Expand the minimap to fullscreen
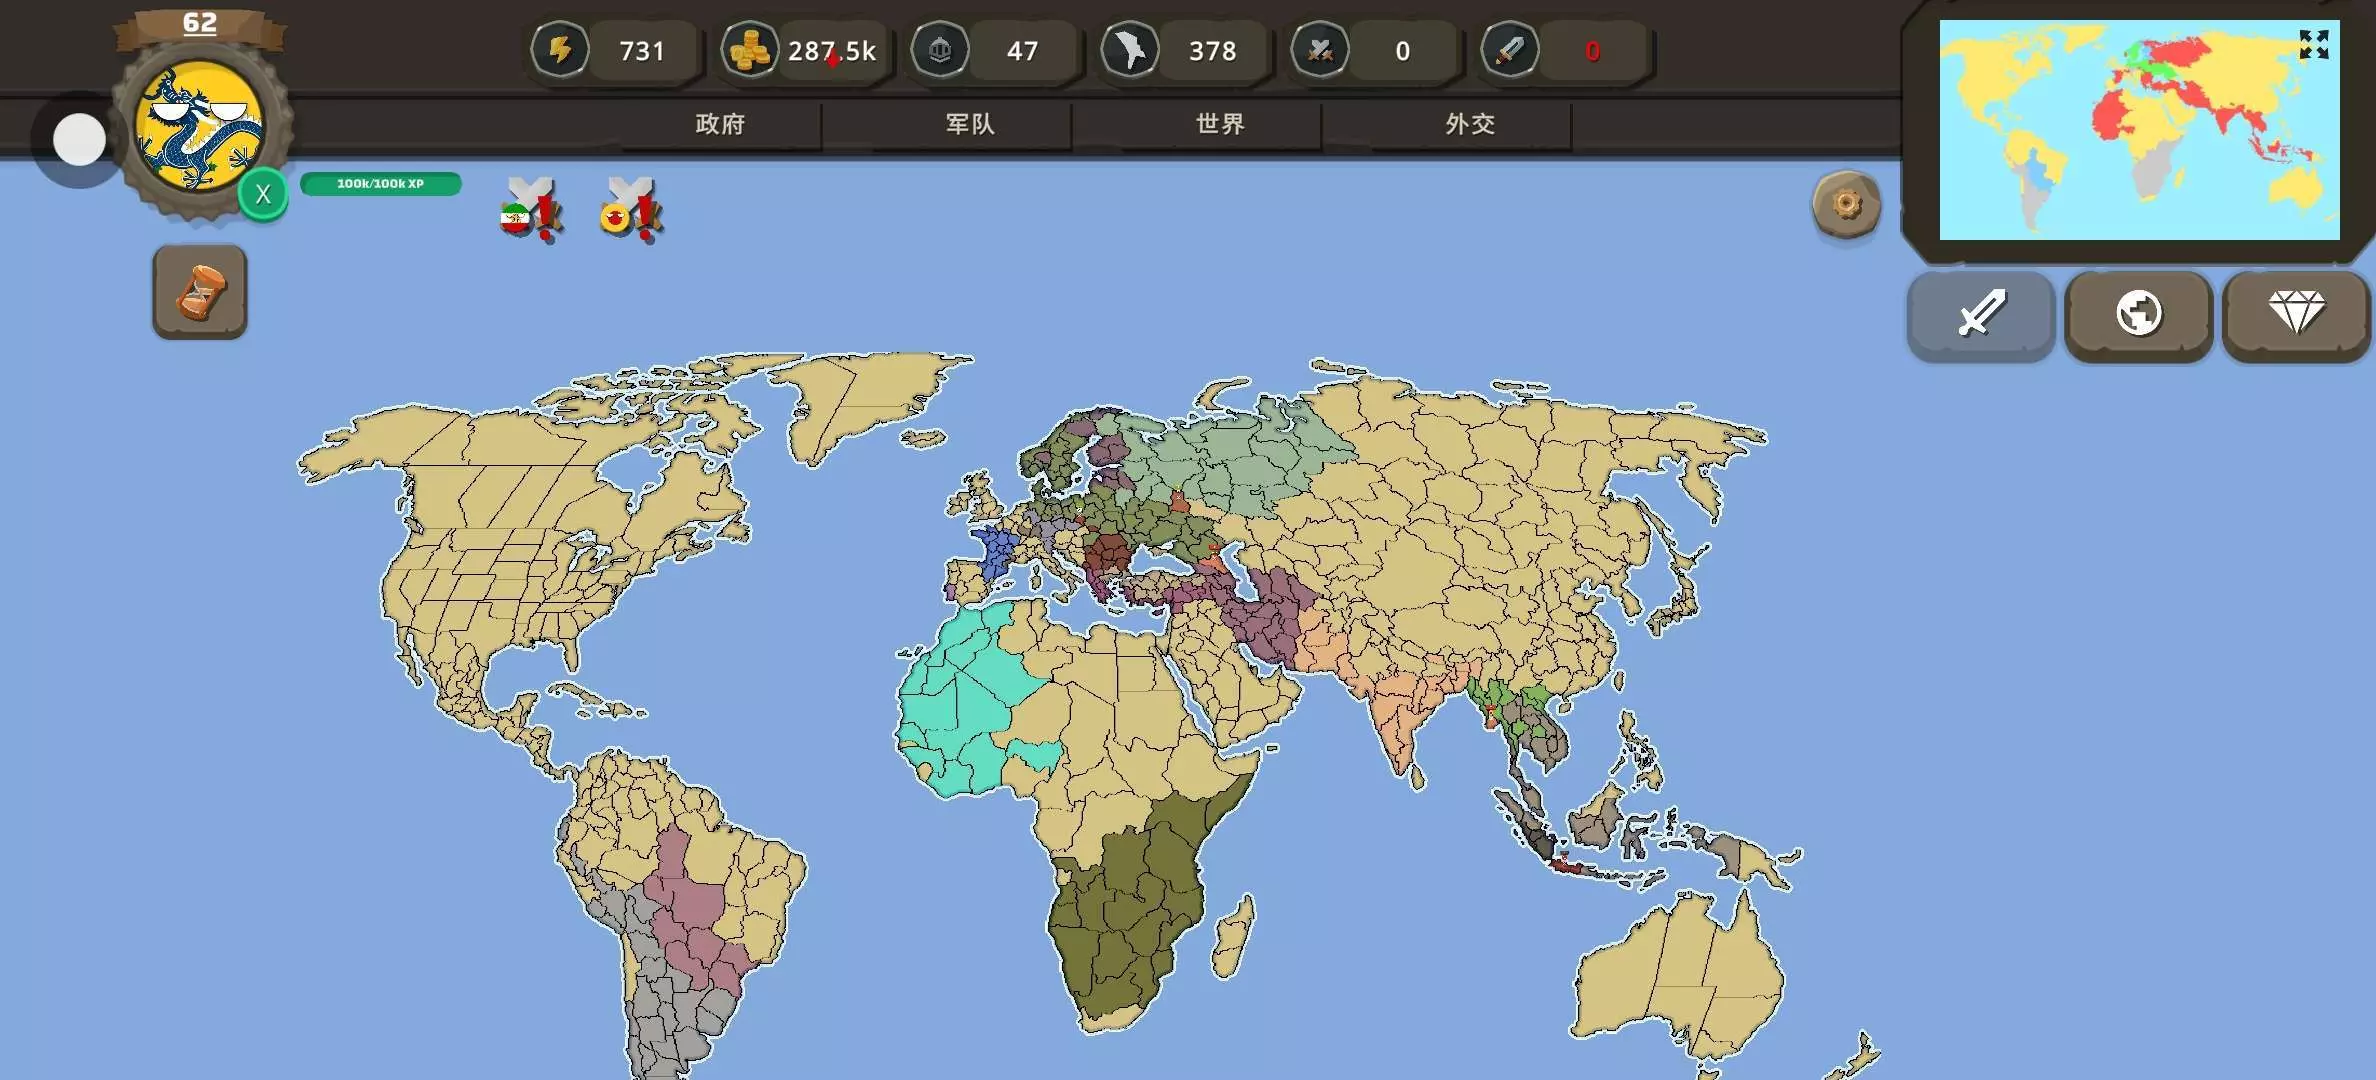The width and height of the screenshot is (2376, 1080). tap(2313, 44)
